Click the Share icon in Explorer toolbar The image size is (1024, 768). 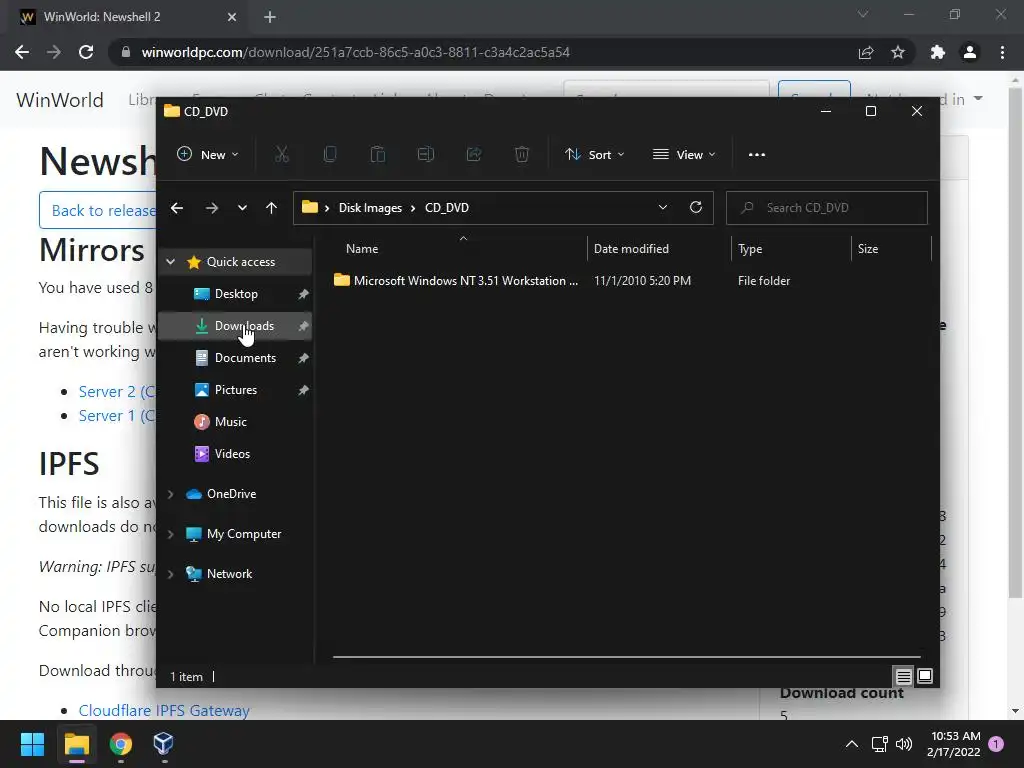(473, 155)
